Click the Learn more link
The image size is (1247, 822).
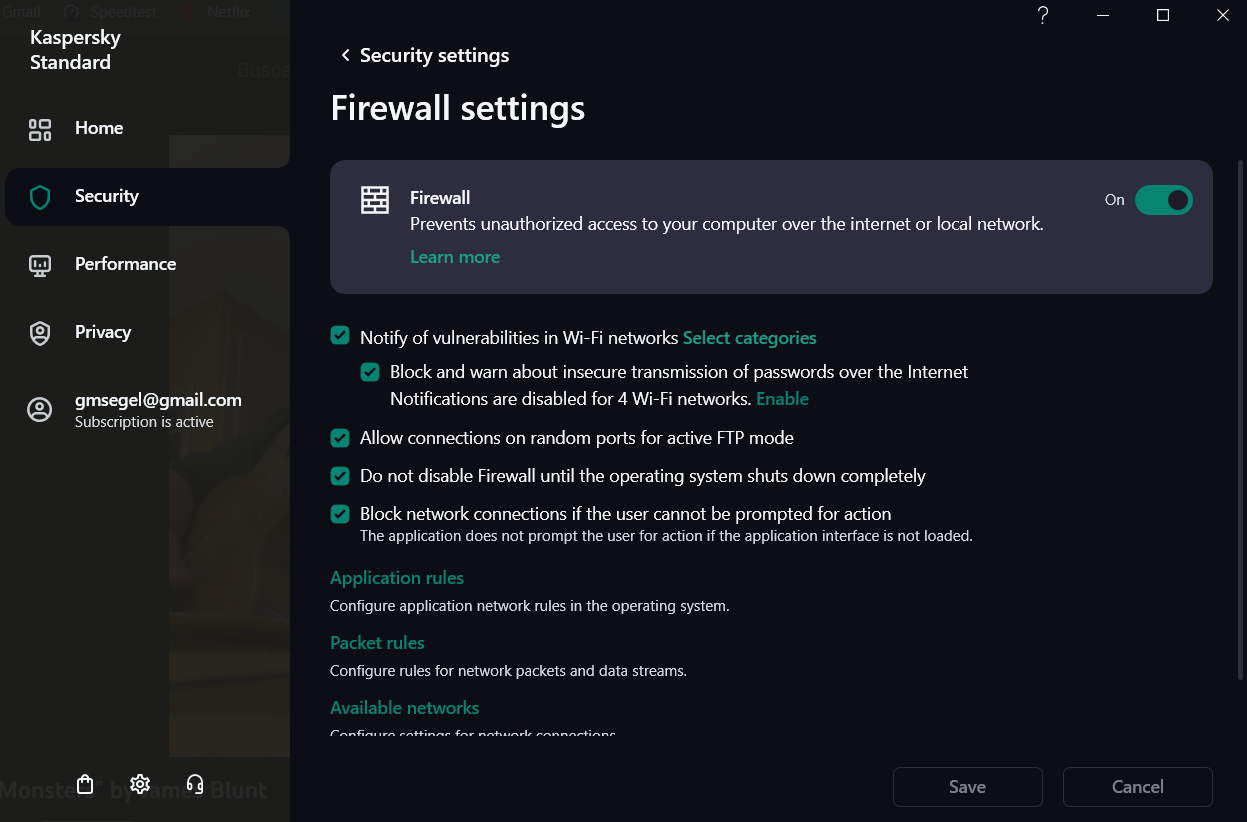click(455, 257)
